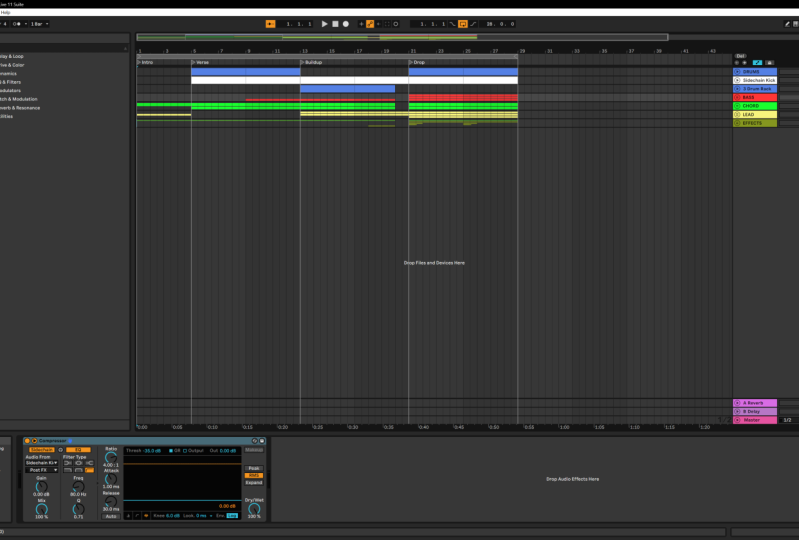Viewport: 799px width, 540px height.
Task: Toggle the Compressor Sidechain button
Action: coord(42,450)
